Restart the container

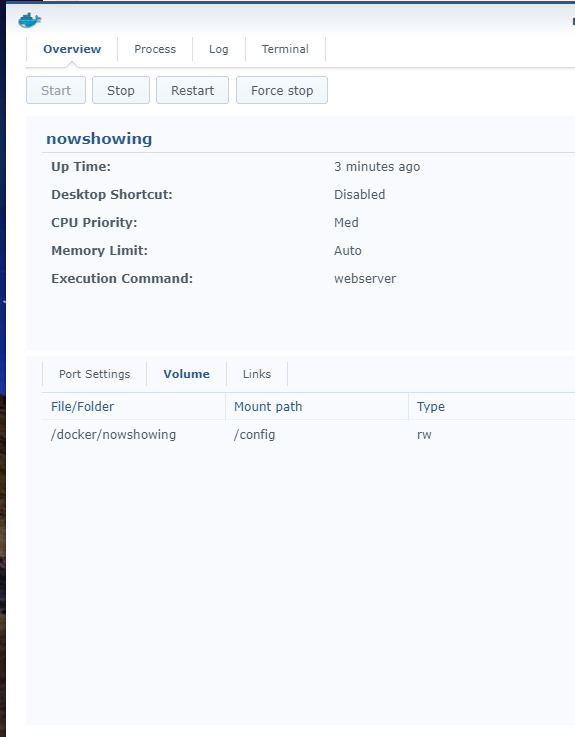pyautogui.click(x=192, y=90)
